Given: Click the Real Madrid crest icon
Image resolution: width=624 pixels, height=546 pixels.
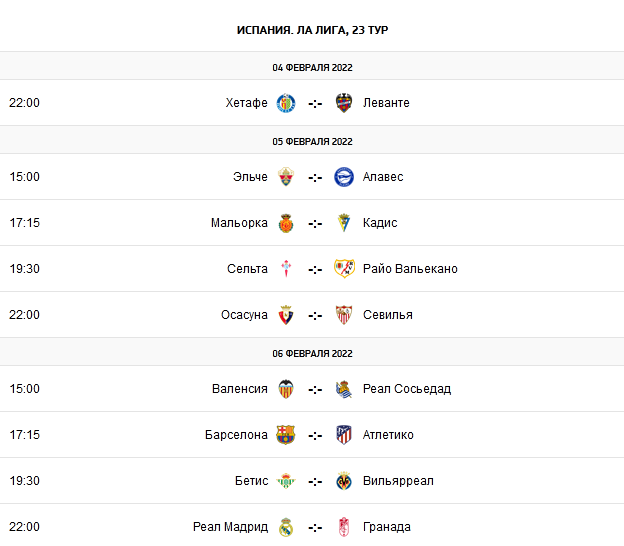Looking at the screenshot, I should (x=286, y=527).
